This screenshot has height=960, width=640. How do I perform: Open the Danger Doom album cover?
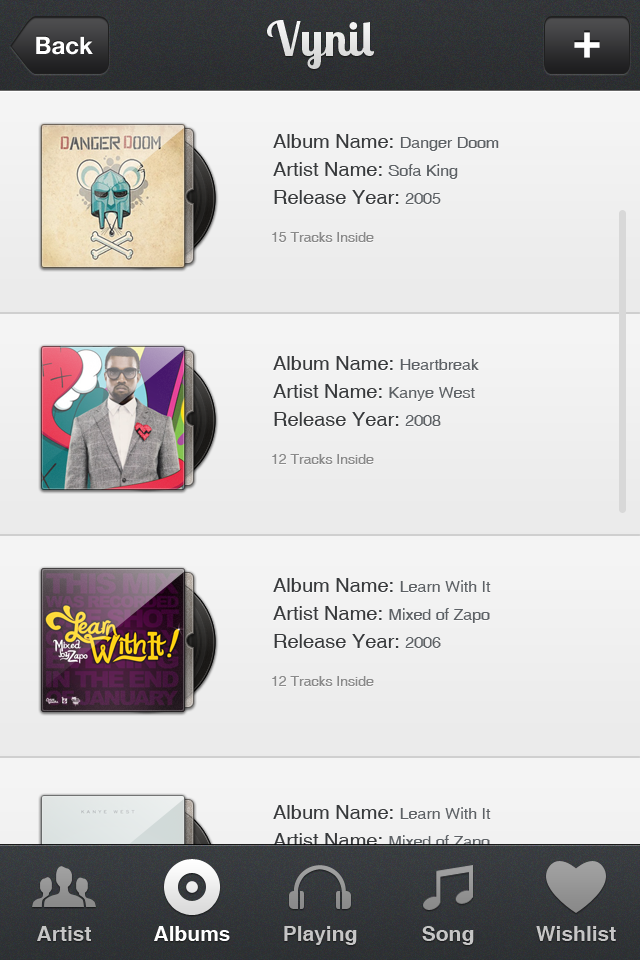tap(113, 197)
